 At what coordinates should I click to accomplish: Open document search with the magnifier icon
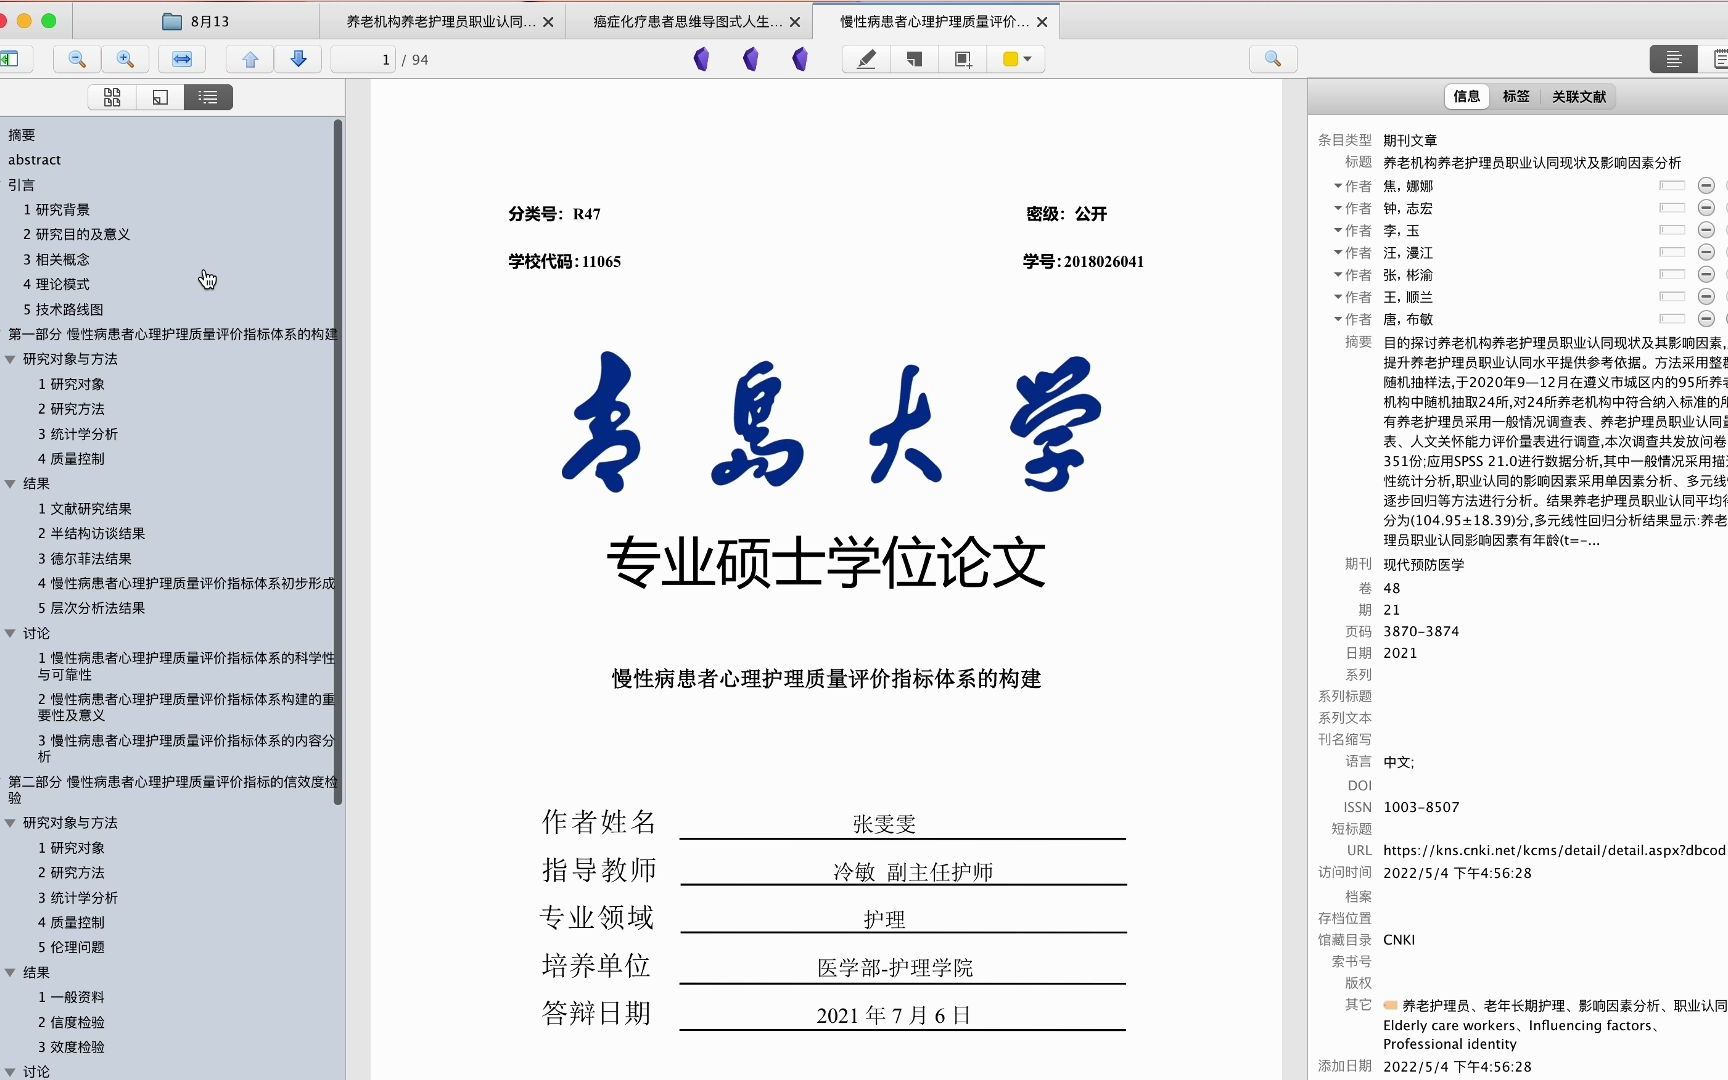[1271, 59]
